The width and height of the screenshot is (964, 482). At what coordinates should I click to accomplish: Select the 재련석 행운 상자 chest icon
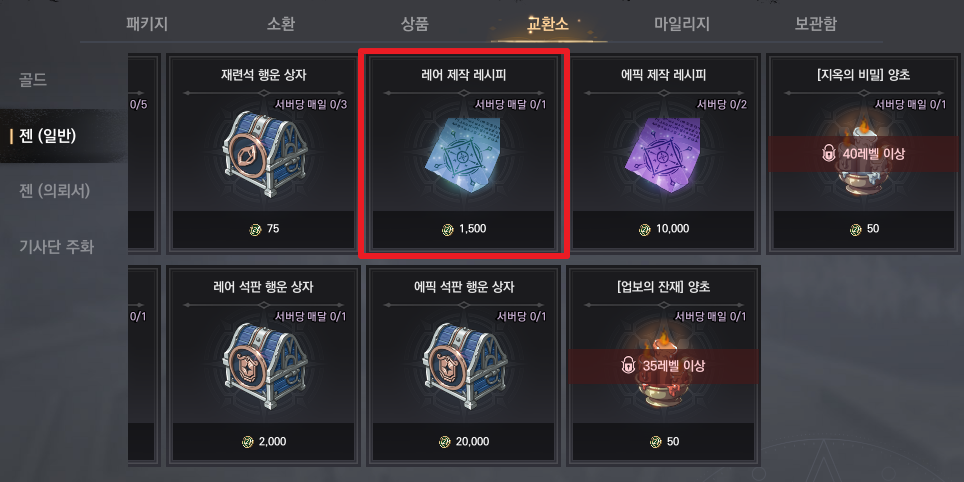263,154
